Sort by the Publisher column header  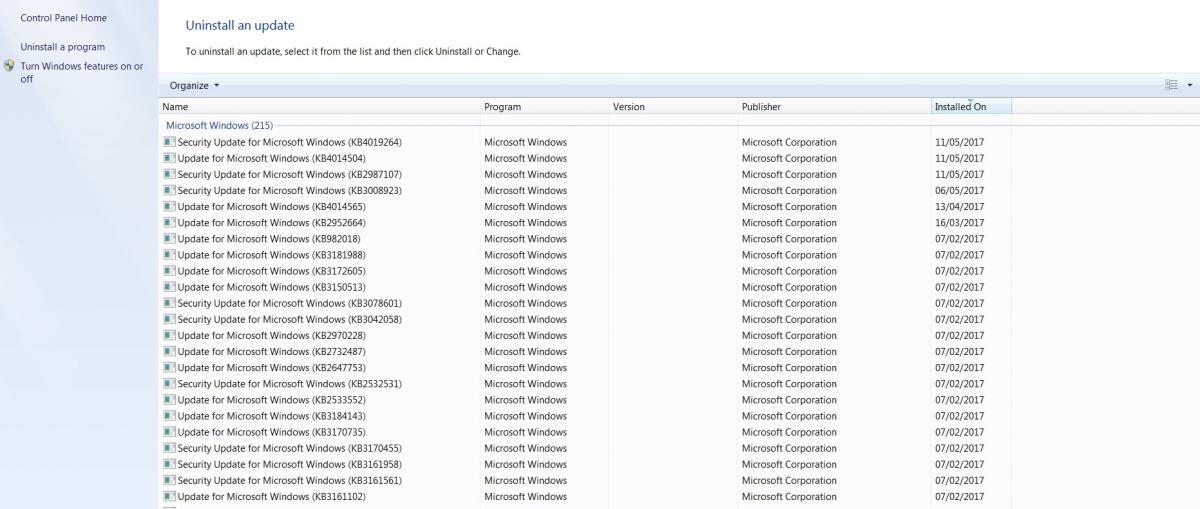834,106
